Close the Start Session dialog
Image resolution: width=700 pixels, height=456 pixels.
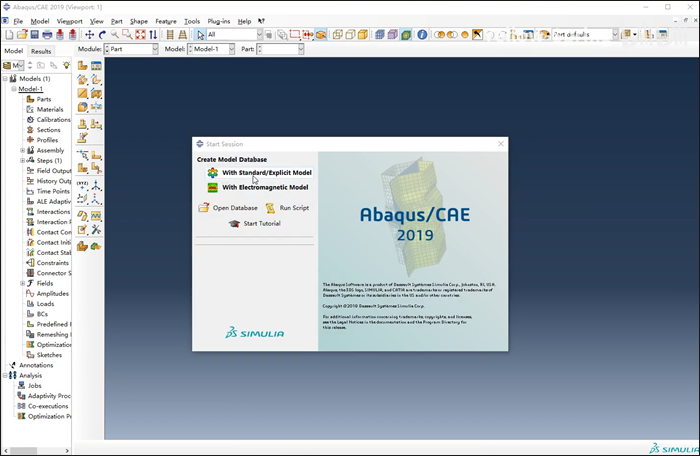tap(501, 143)
